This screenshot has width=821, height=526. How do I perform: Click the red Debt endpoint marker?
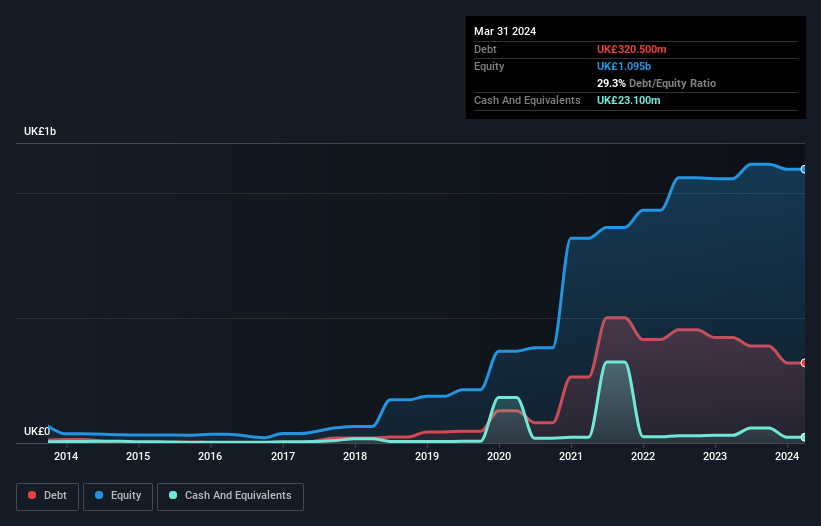[804, 363]
